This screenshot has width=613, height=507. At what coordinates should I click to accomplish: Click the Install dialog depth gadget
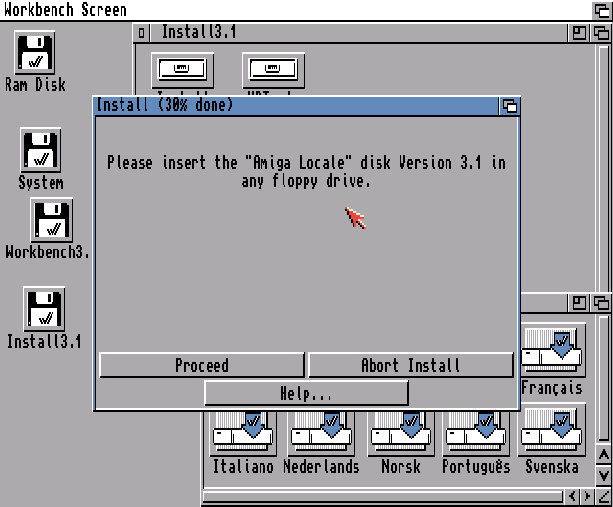[x=509, y=106]
